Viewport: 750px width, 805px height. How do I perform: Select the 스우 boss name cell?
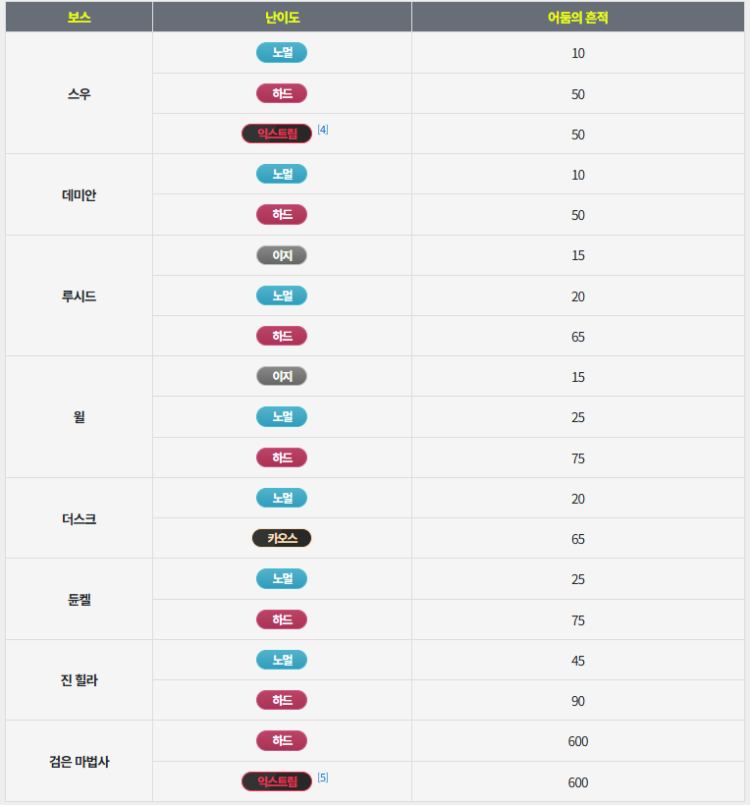[x=79, y=93]
